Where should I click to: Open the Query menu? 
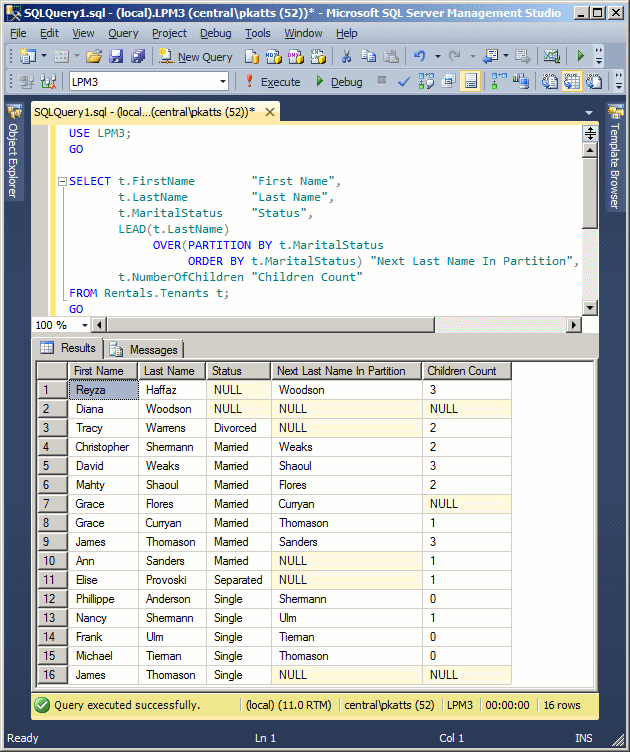123,33
